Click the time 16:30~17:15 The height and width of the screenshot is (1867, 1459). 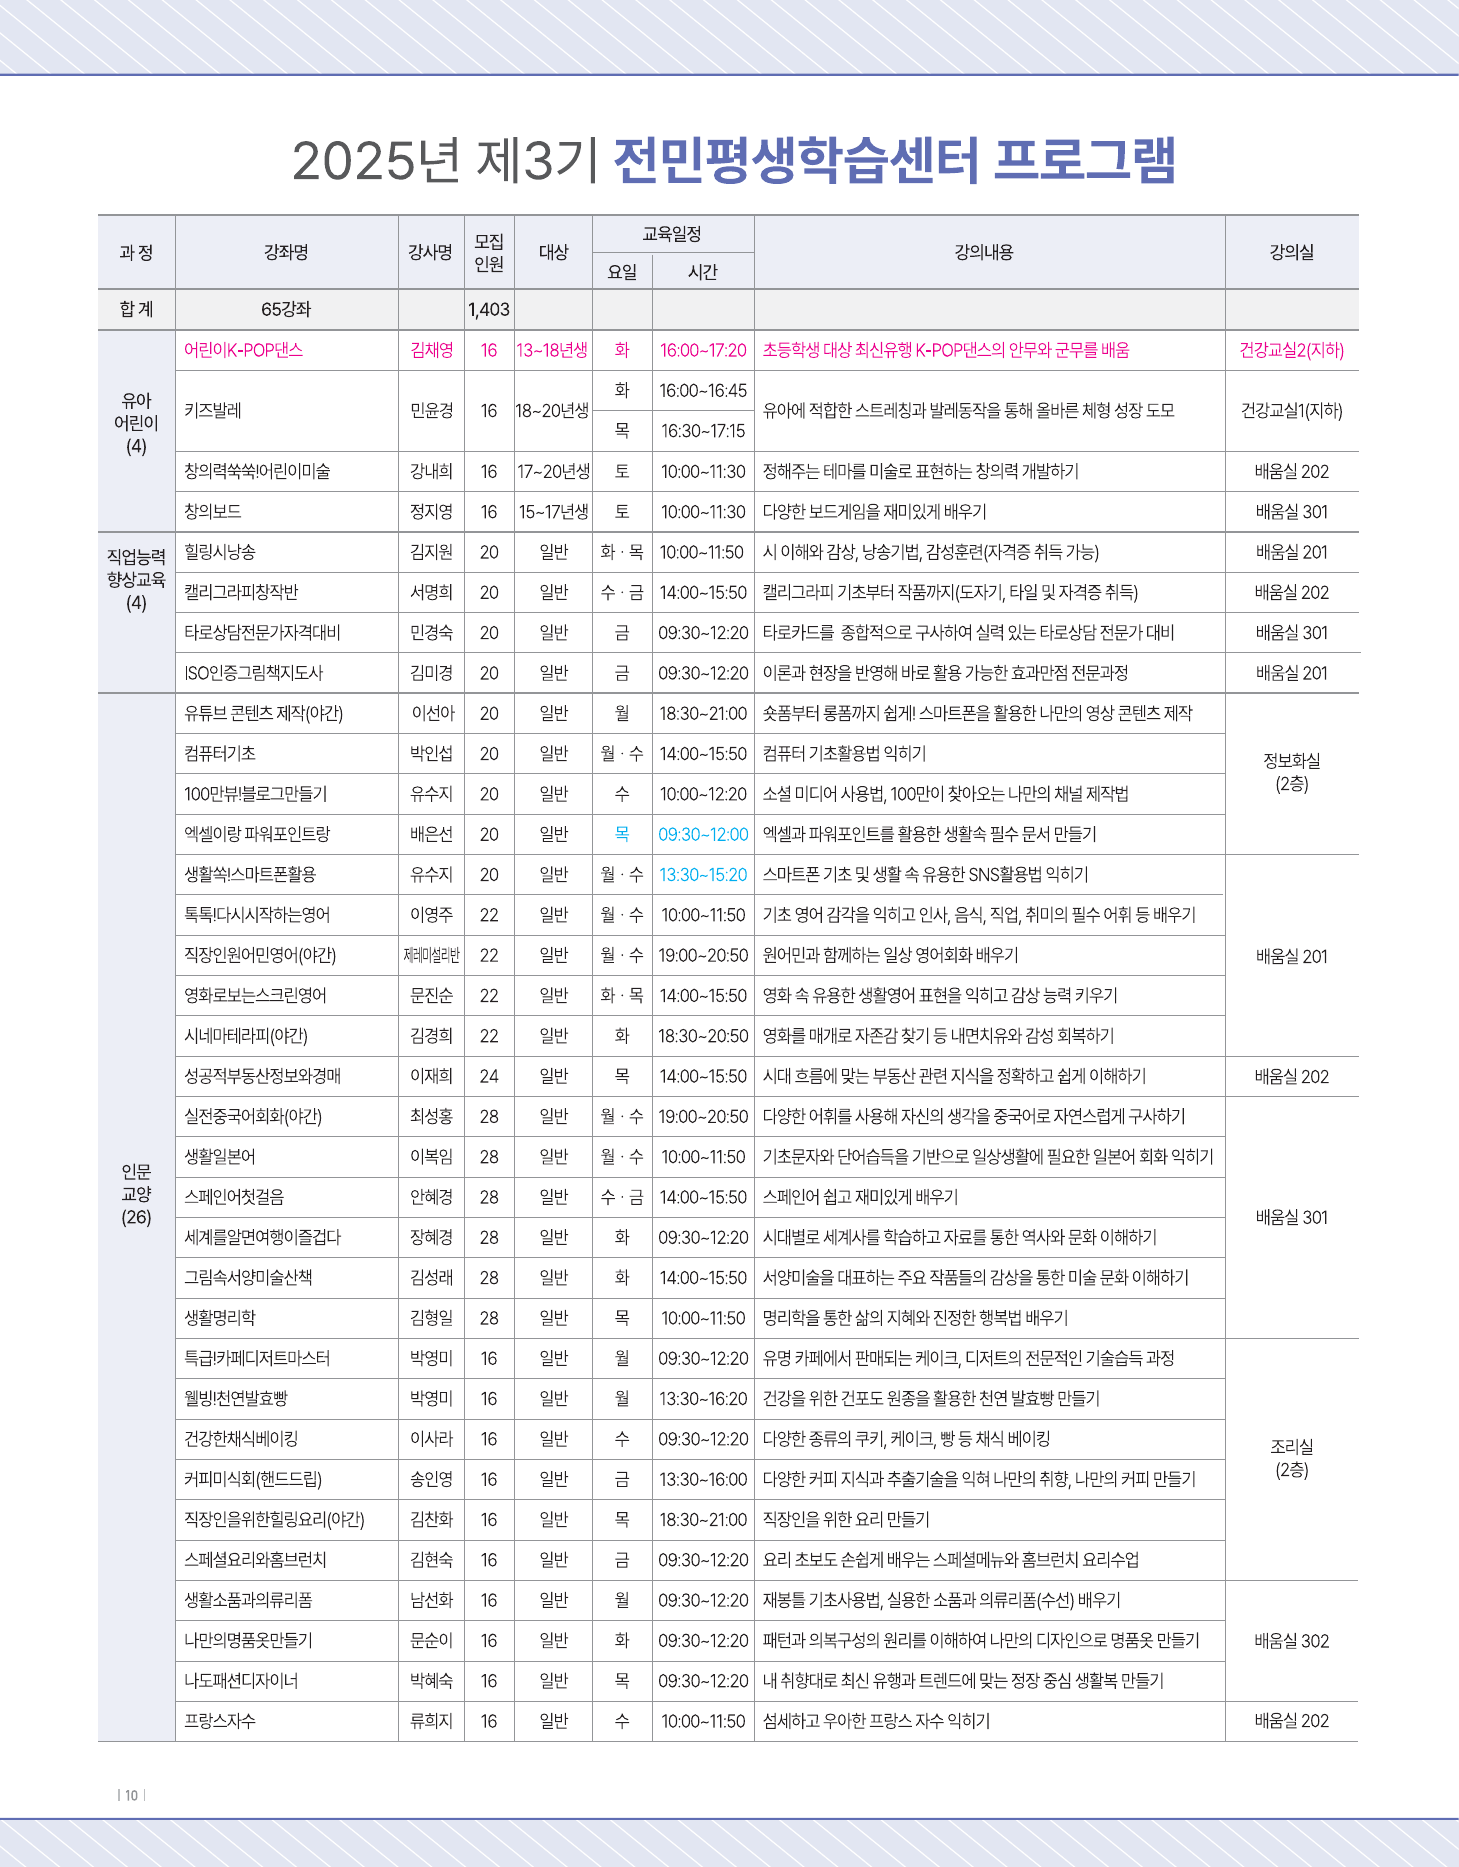(x=702, y=431)
